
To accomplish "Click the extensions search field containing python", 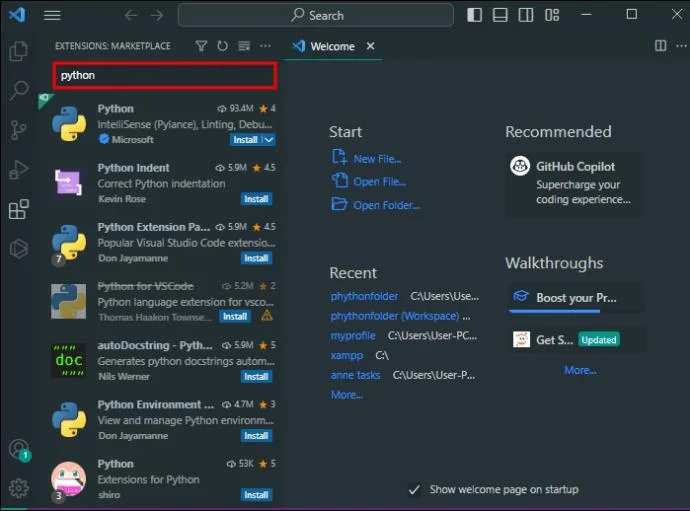I will tap(165, 76).
